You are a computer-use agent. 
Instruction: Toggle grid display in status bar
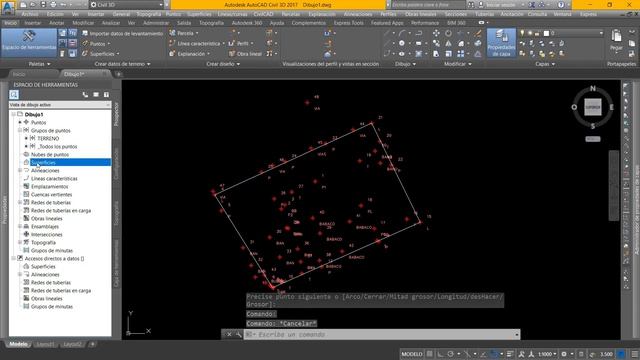point(430,354)
